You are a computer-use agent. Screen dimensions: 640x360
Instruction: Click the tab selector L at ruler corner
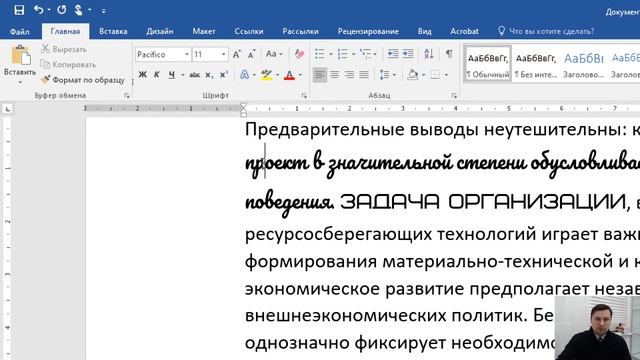pos(8,109)
